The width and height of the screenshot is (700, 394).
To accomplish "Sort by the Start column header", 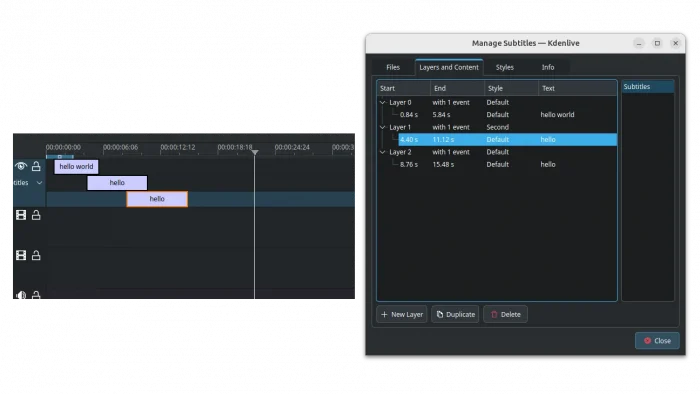I will click(x=404, y=88).
